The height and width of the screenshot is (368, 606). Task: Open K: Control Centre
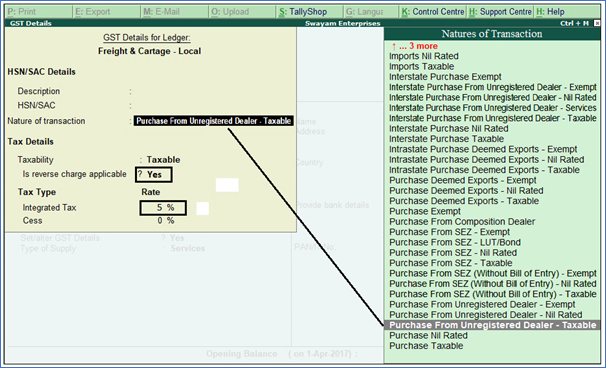click(x=433, y=12)
